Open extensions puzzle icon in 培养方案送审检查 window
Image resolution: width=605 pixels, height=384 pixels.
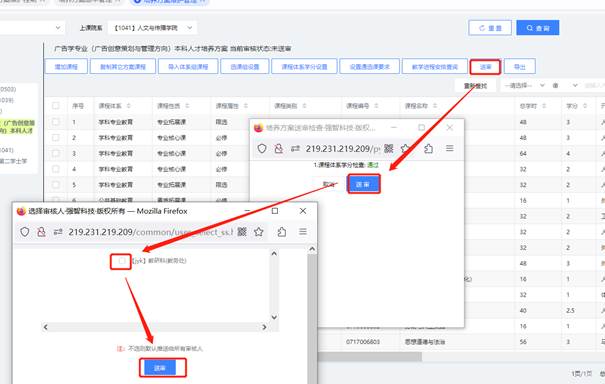click(428, 148)
